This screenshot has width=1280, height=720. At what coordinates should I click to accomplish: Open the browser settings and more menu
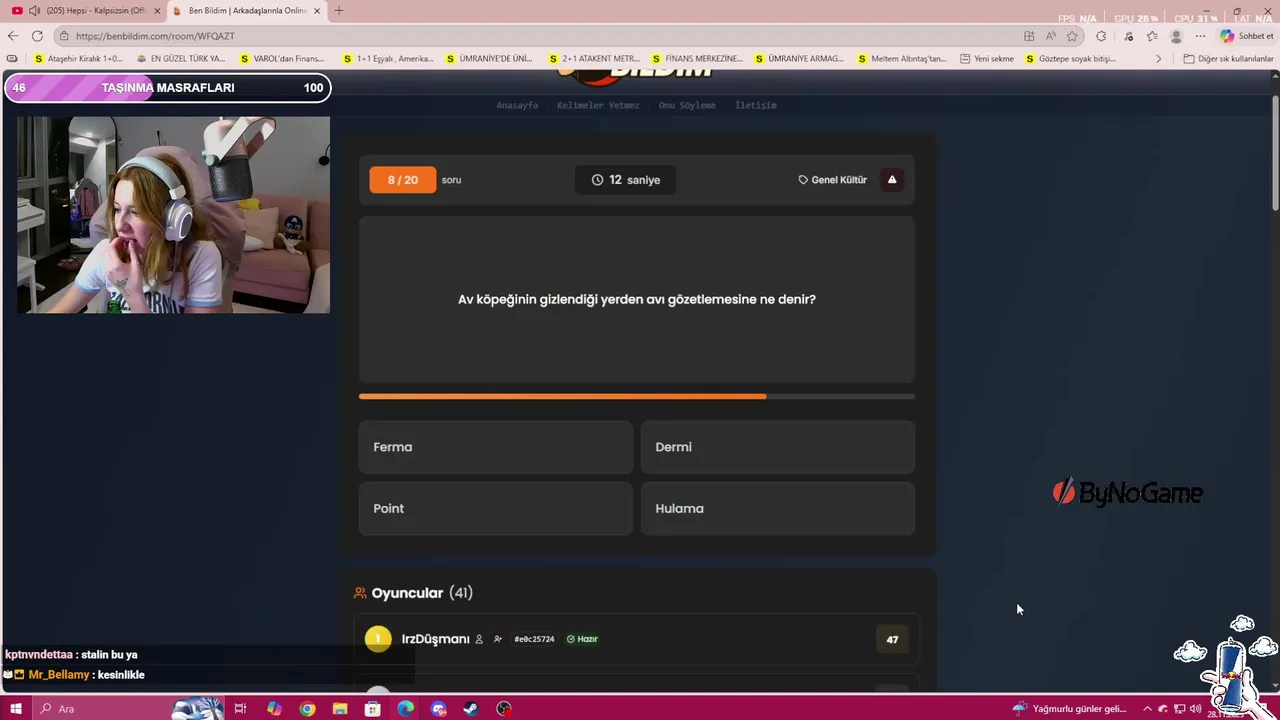click(1200, 36)
